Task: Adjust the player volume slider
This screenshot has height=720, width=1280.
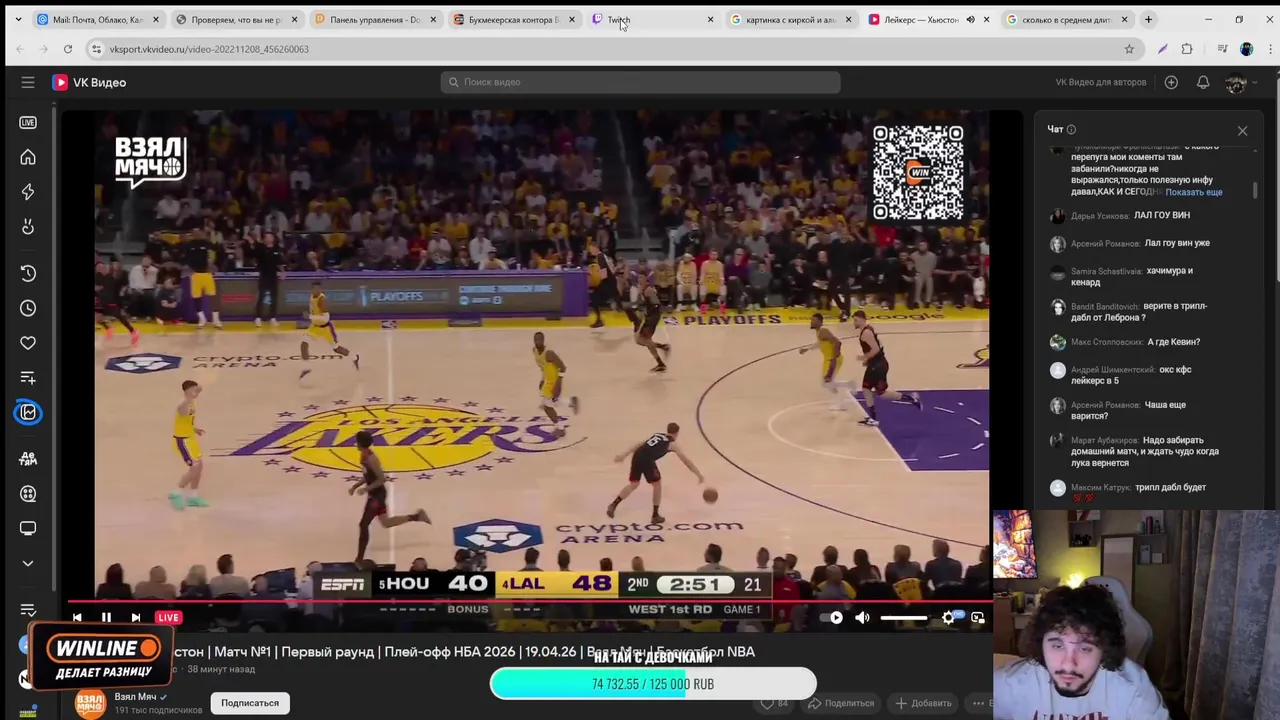Action: (x=904, y=617)
